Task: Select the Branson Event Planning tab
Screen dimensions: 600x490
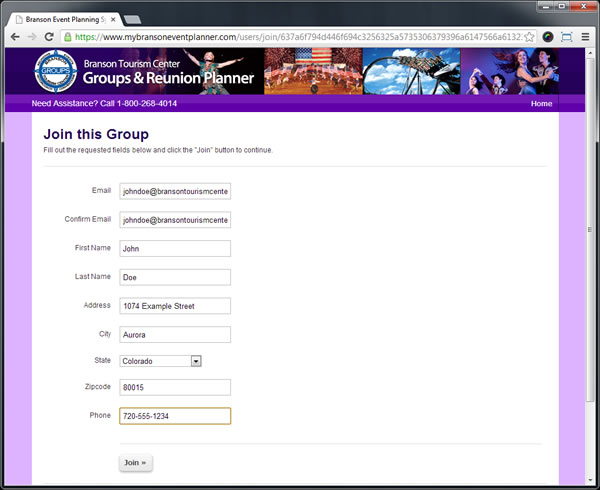Action: click(x=65, y=20)
